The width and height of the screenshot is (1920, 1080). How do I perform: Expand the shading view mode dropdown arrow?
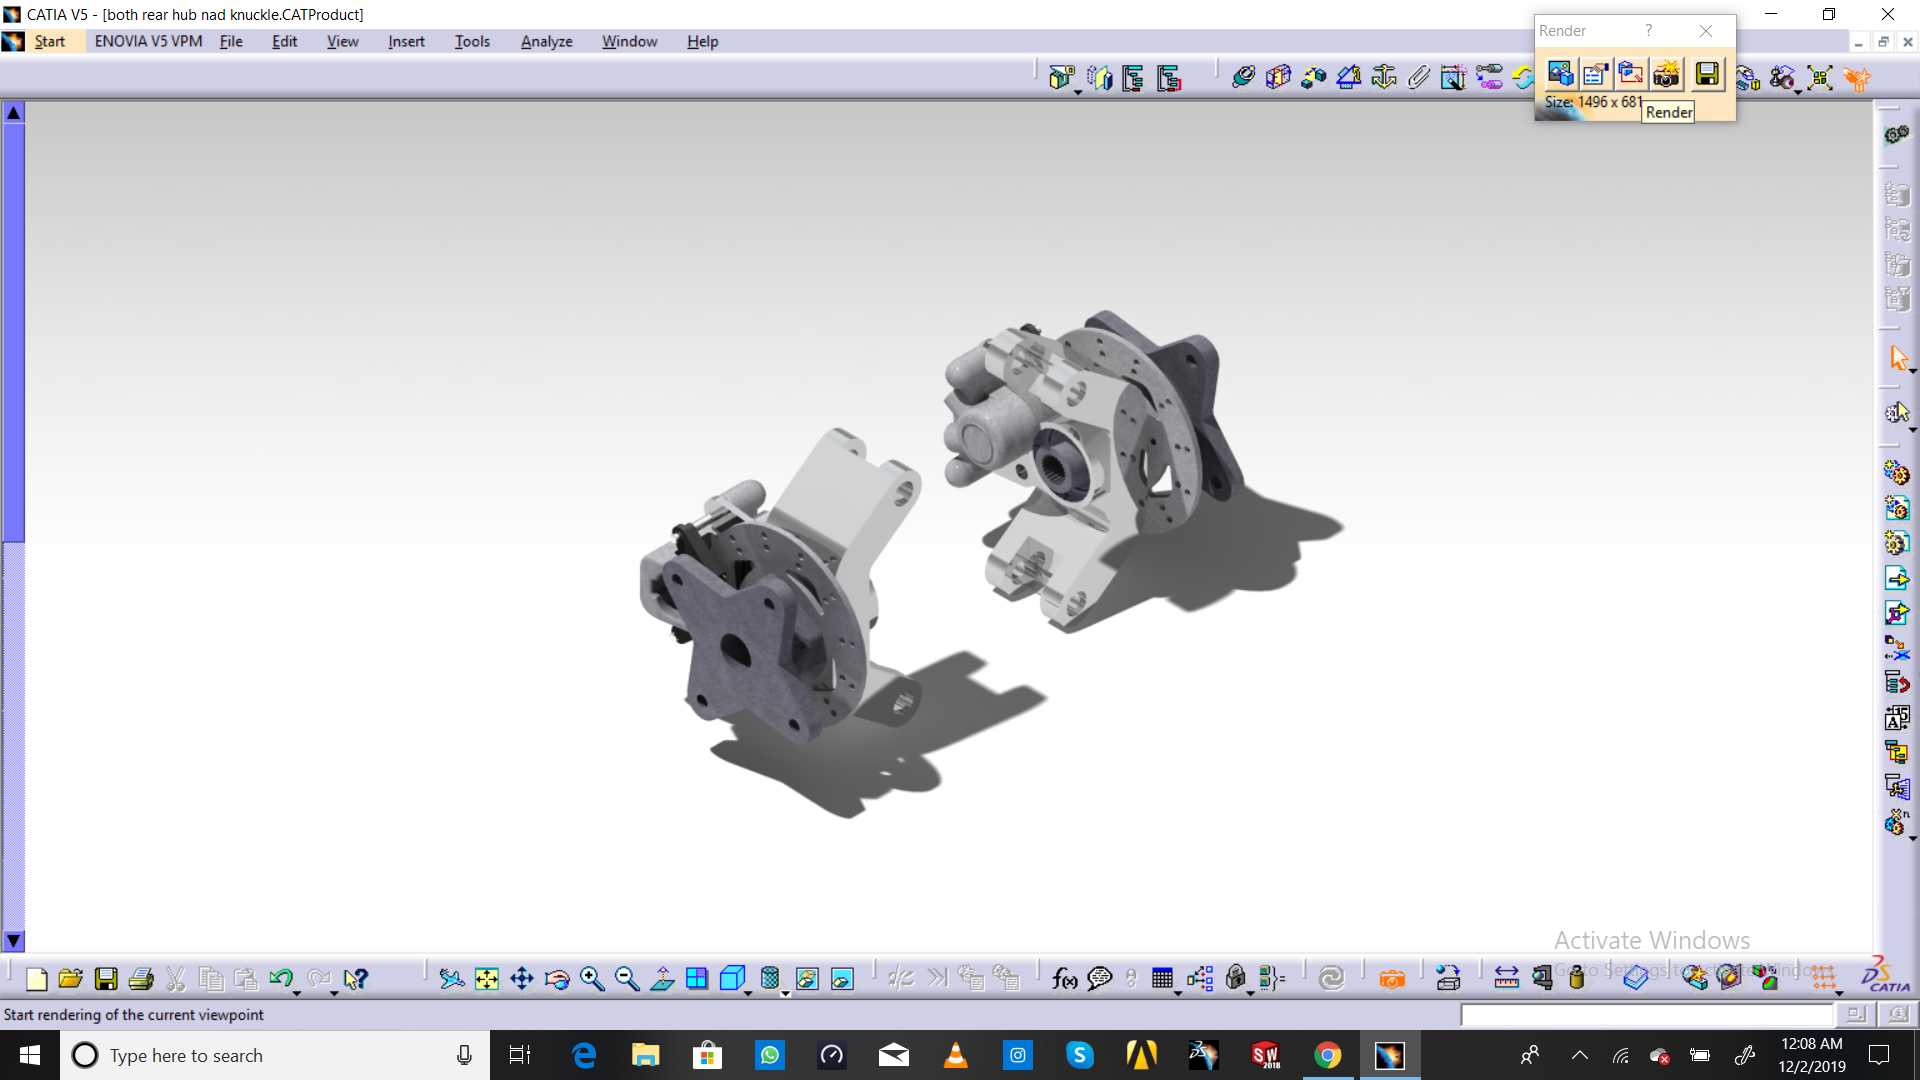[x=786, y=993]
